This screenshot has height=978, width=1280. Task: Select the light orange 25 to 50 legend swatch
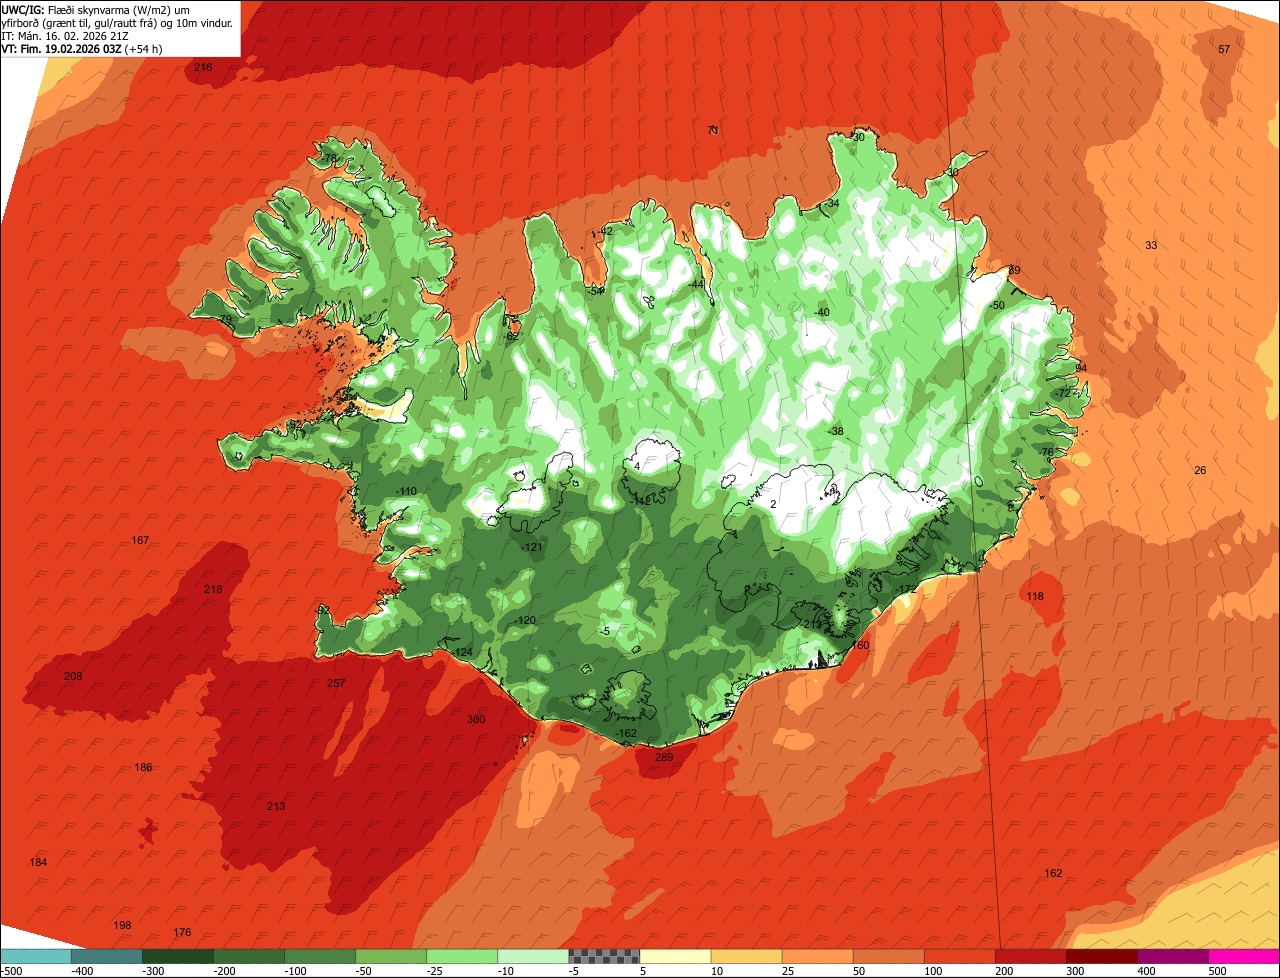click(818, 956)
